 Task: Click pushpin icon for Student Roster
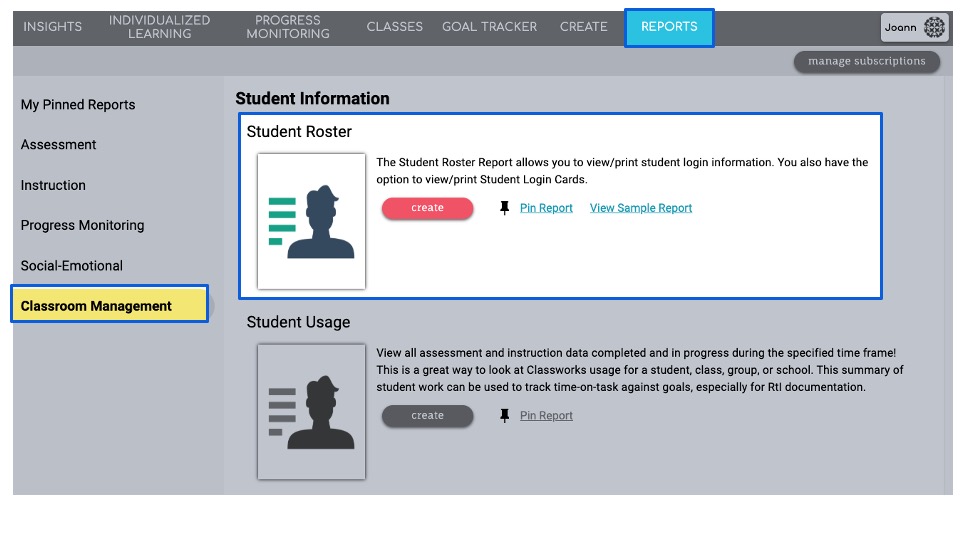504,208
